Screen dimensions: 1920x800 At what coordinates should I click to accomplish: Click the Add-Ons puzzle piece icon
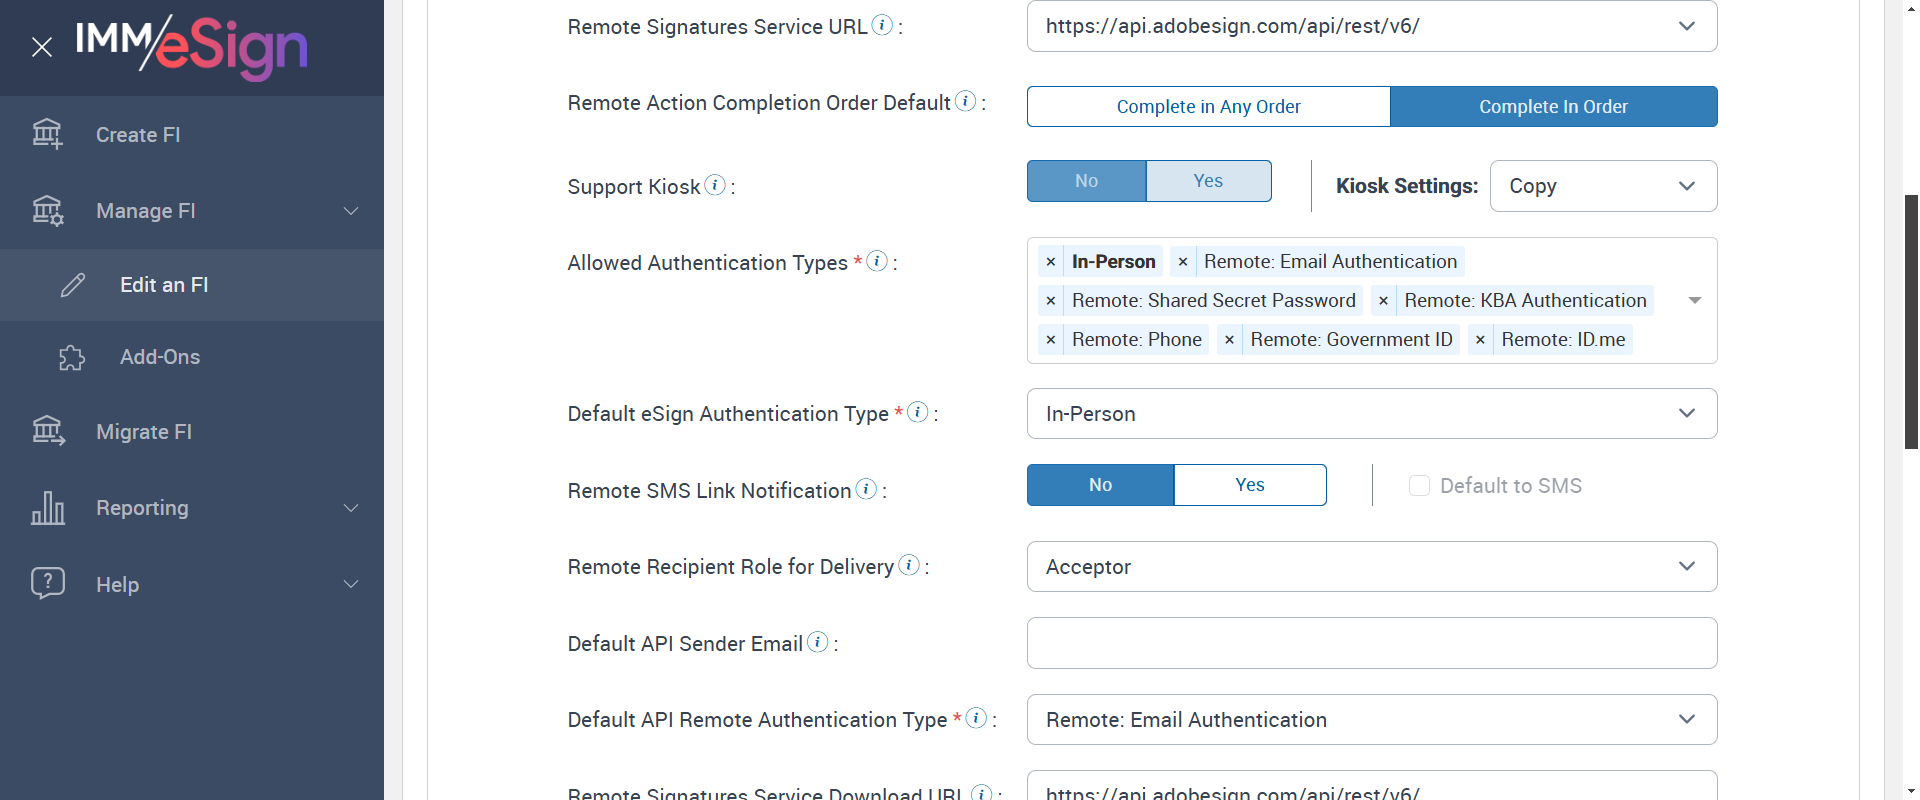tap(72, 358)
